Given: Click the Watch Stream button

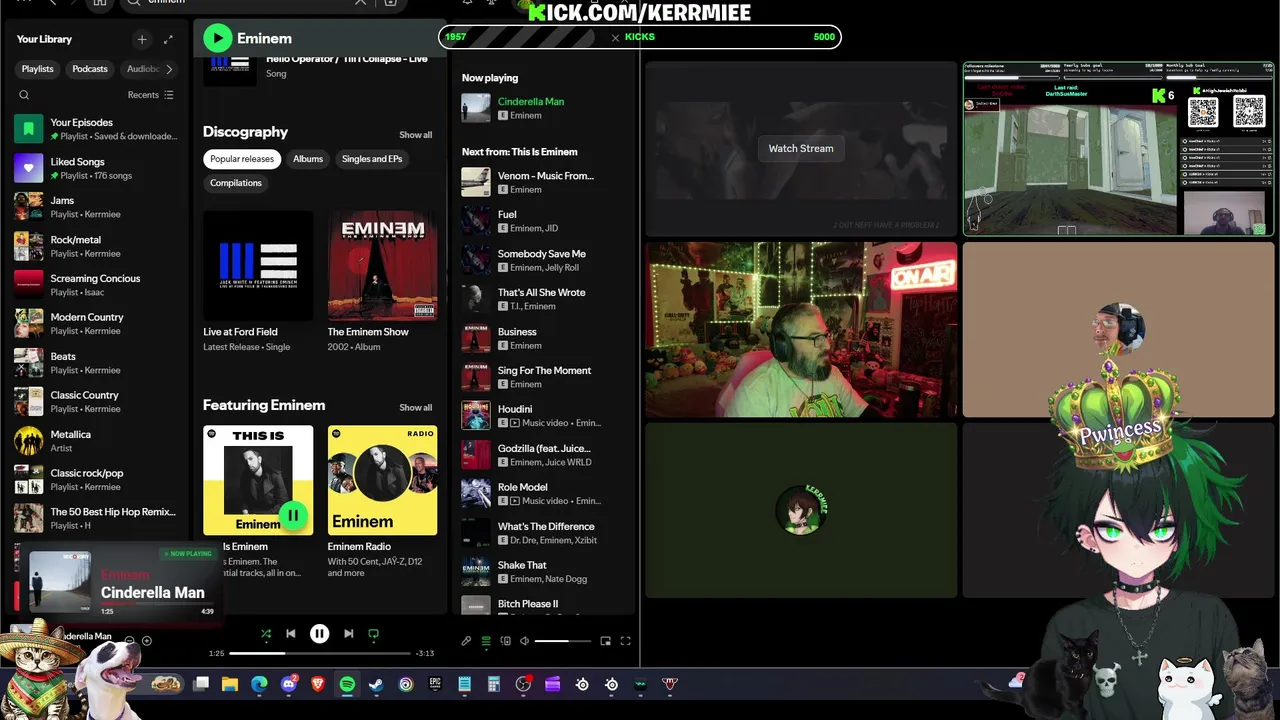Looking at the screenshot, I should point(801,148).
